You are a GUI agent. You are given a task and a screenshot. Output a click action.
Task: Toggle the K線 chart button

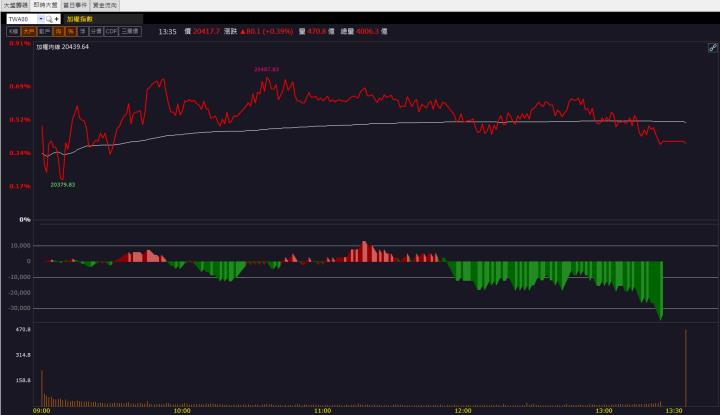[x=13, y=32]
